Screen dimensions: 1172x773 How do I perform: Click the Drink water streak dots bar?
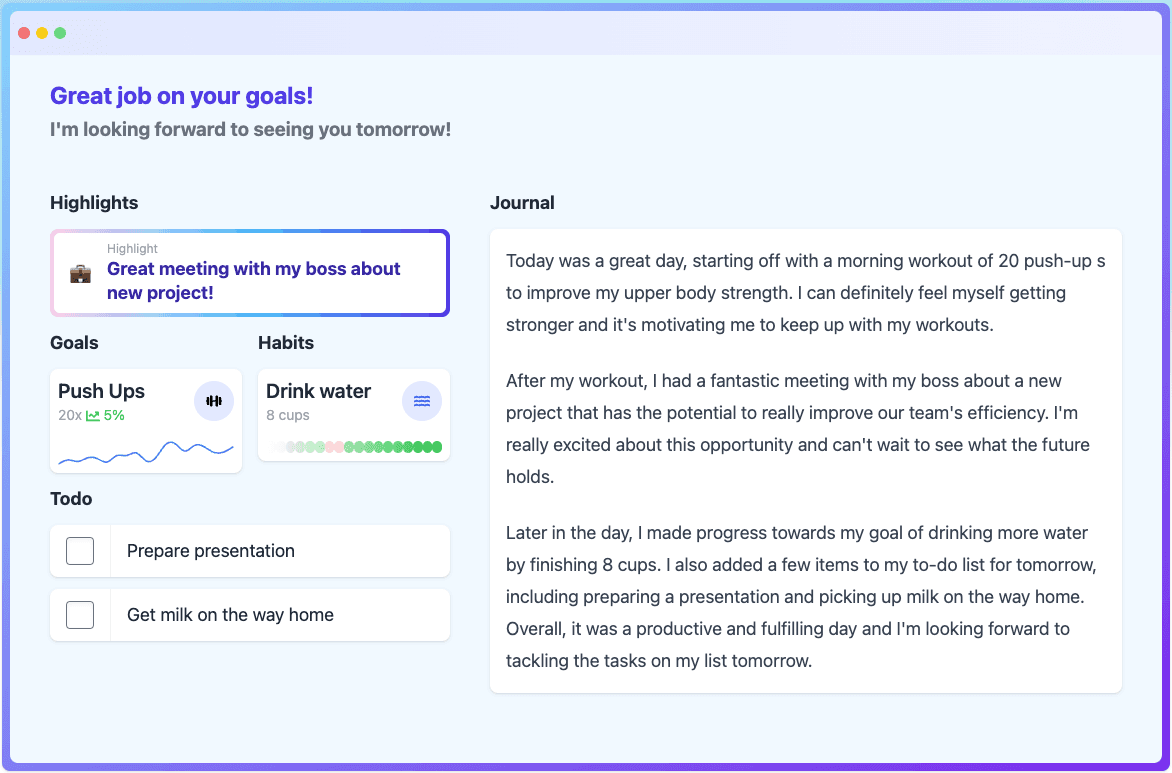click(x=355, y=447)
